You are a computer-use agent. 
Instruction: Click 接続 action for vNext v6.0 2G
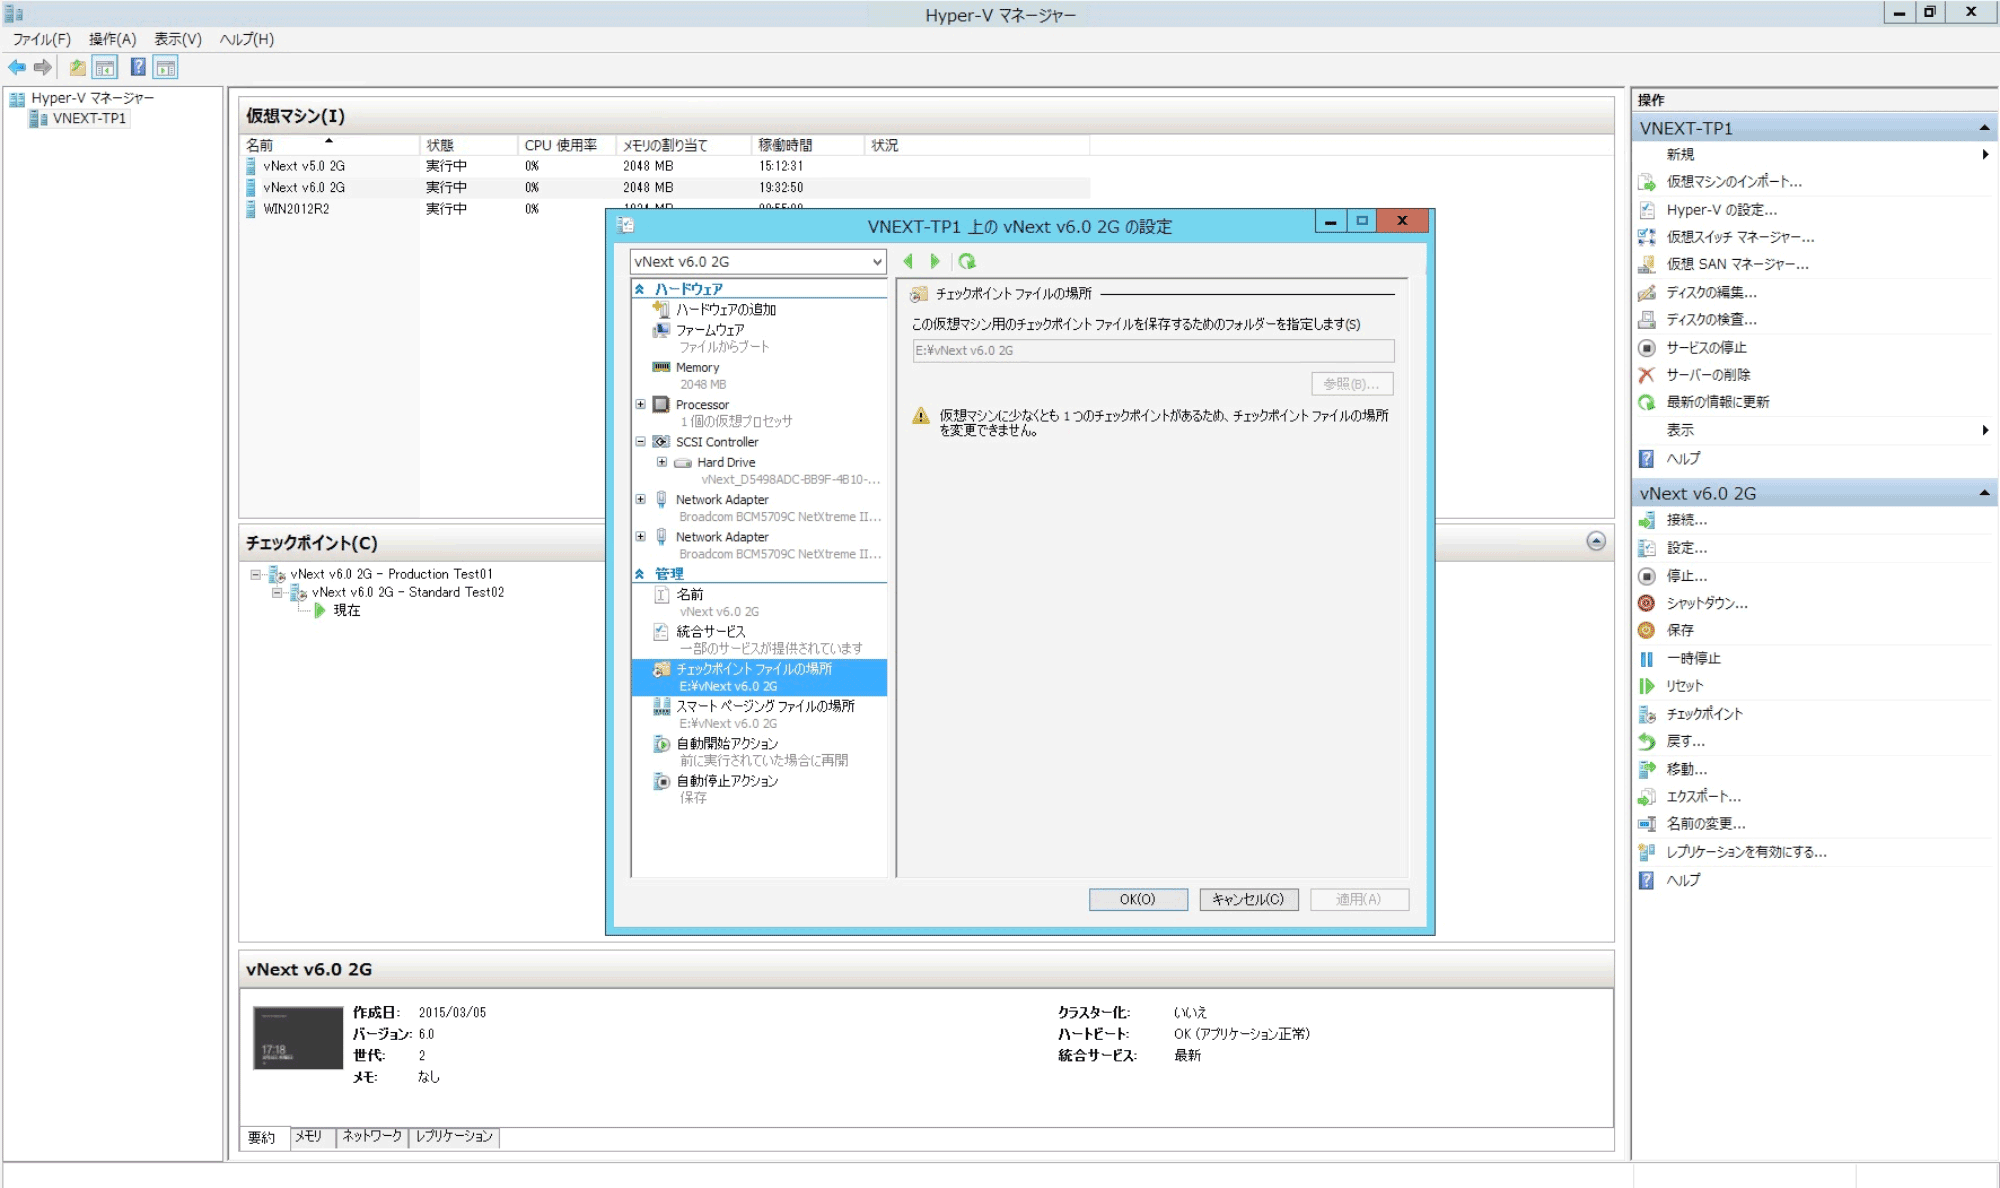(1686, 520)
